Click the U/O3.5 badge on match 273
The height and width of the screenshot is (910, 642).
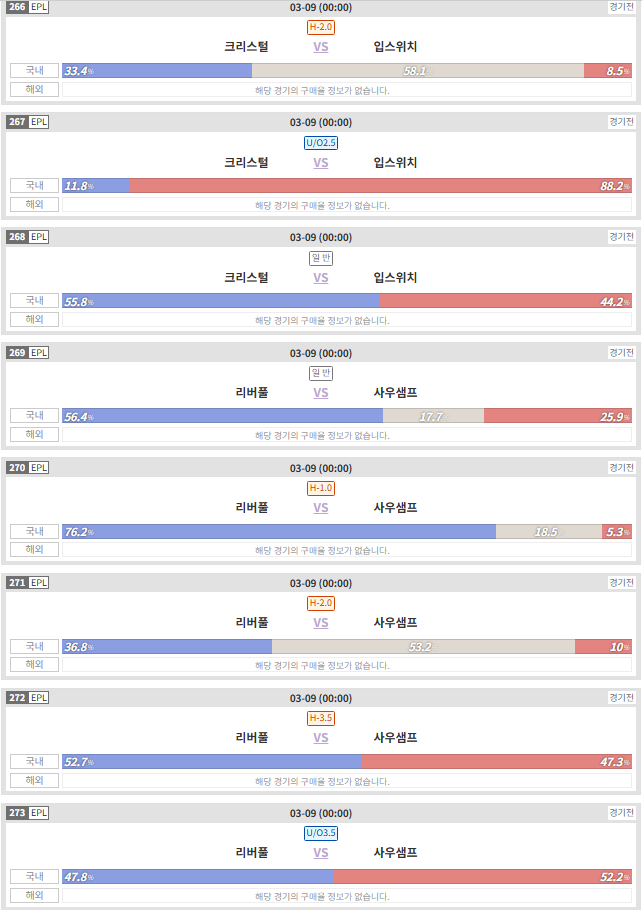tap(320, 833)
